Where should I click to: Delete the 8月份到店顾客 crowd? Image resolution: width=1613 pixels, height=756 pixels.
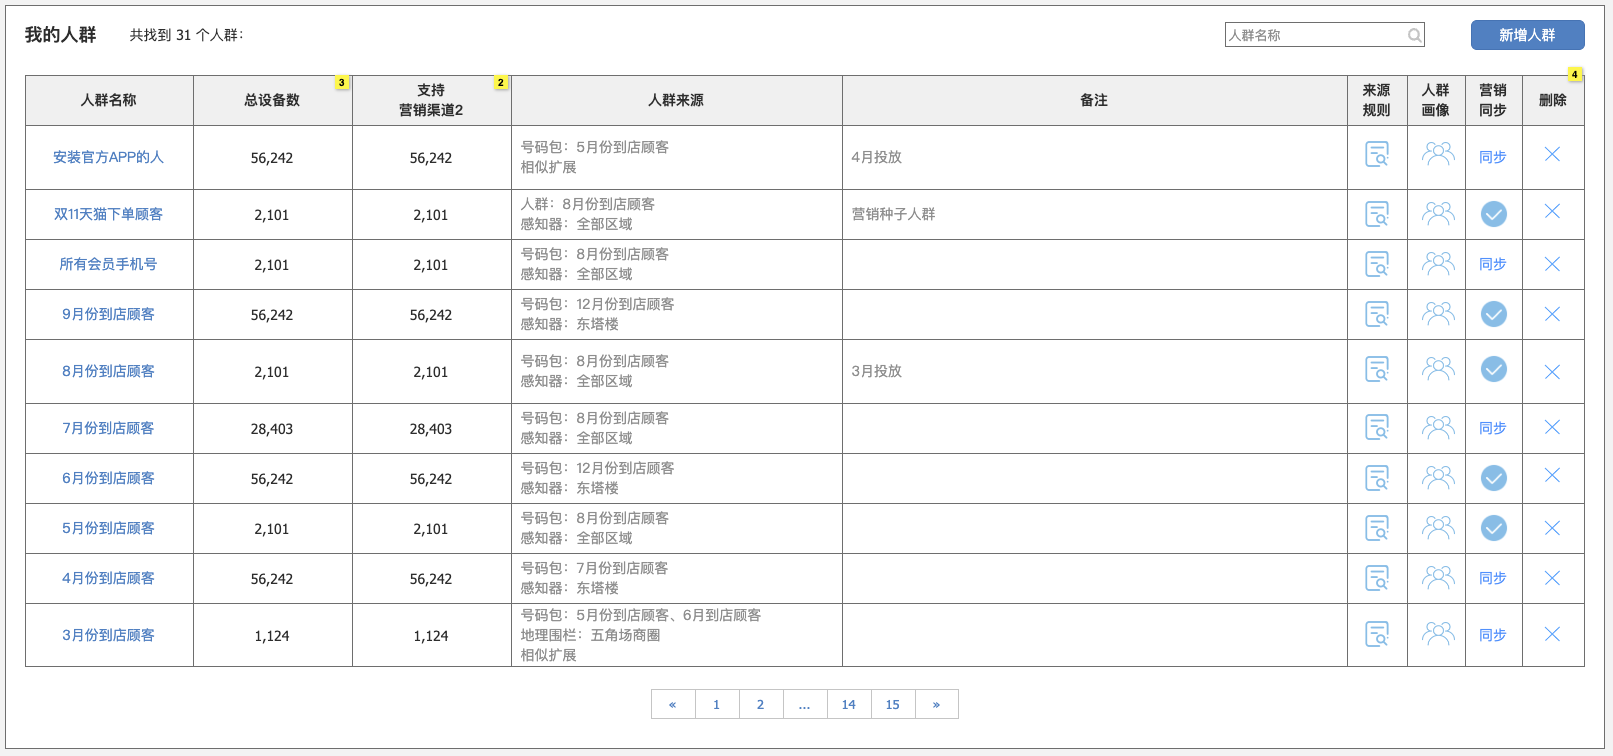point(1552,372)
